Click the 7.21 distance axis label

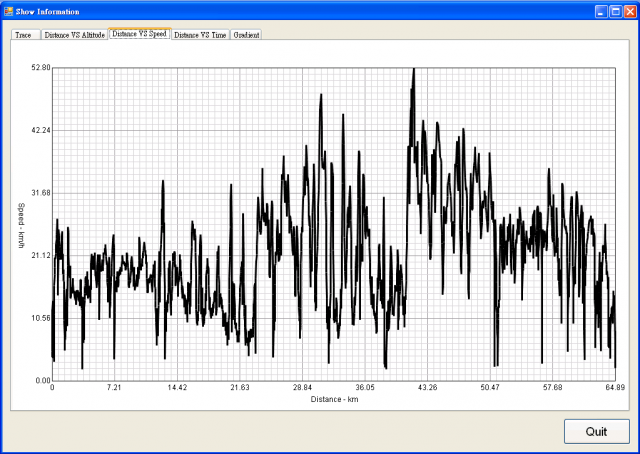point(114,387)
